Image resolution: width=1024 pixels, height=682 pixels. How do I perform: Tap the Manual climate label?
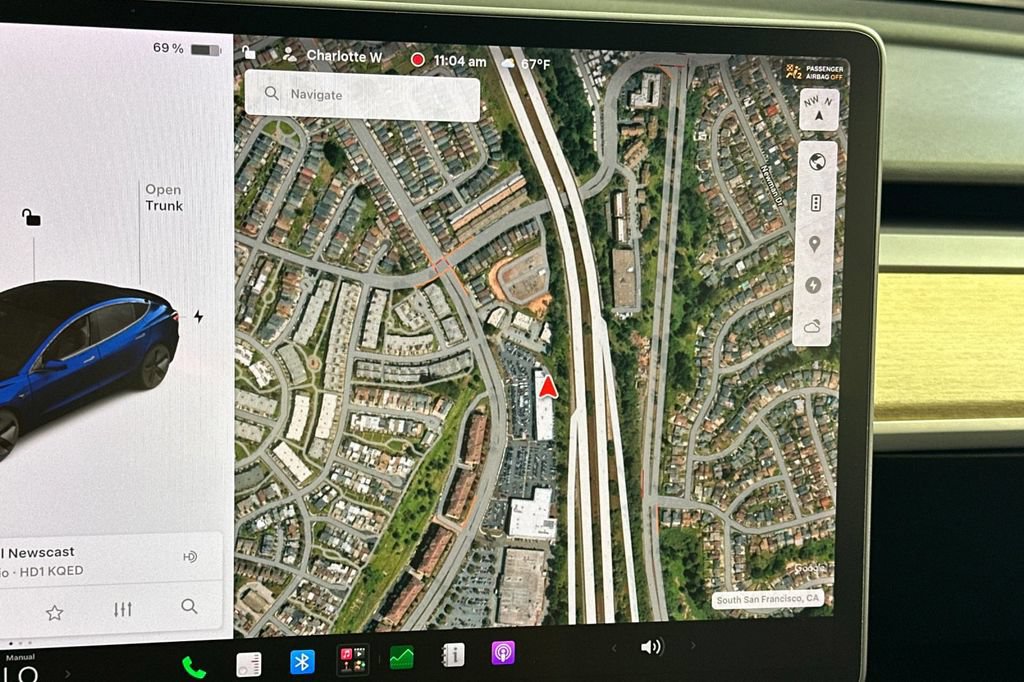20,657
